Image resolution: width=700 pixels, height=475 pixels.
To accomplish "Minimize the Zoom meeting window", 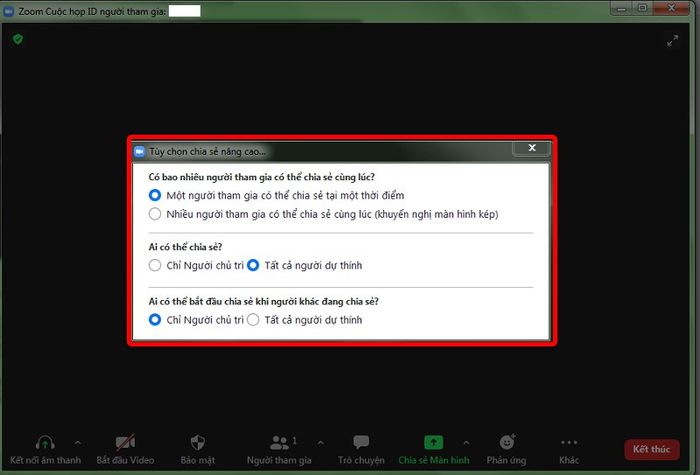I will (621, 8).
